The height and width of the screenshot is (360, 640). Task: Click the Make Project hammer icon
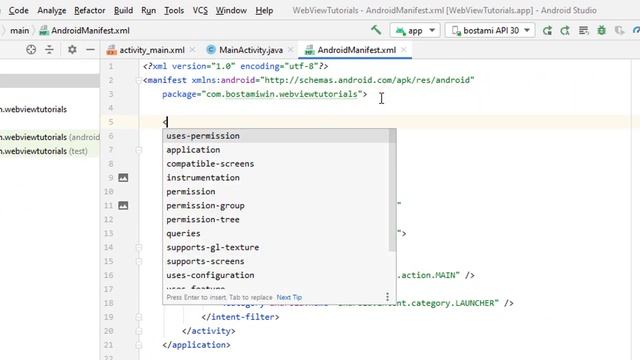coord(376,30)
